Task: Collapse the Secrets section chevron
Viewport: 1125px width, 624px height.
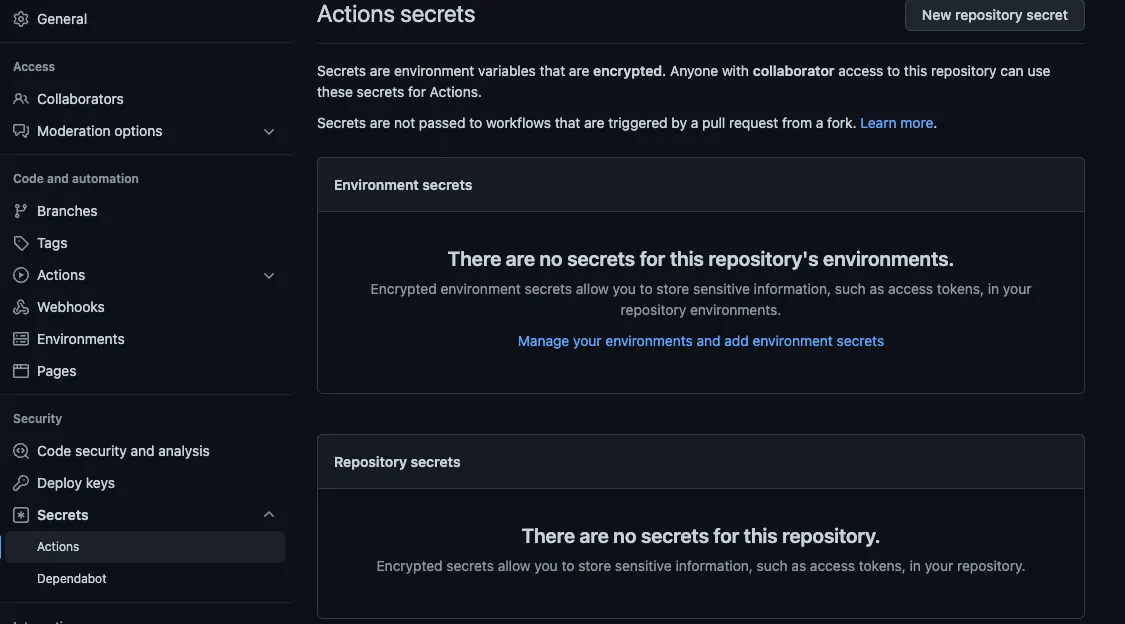Action: tap(269, 514)
